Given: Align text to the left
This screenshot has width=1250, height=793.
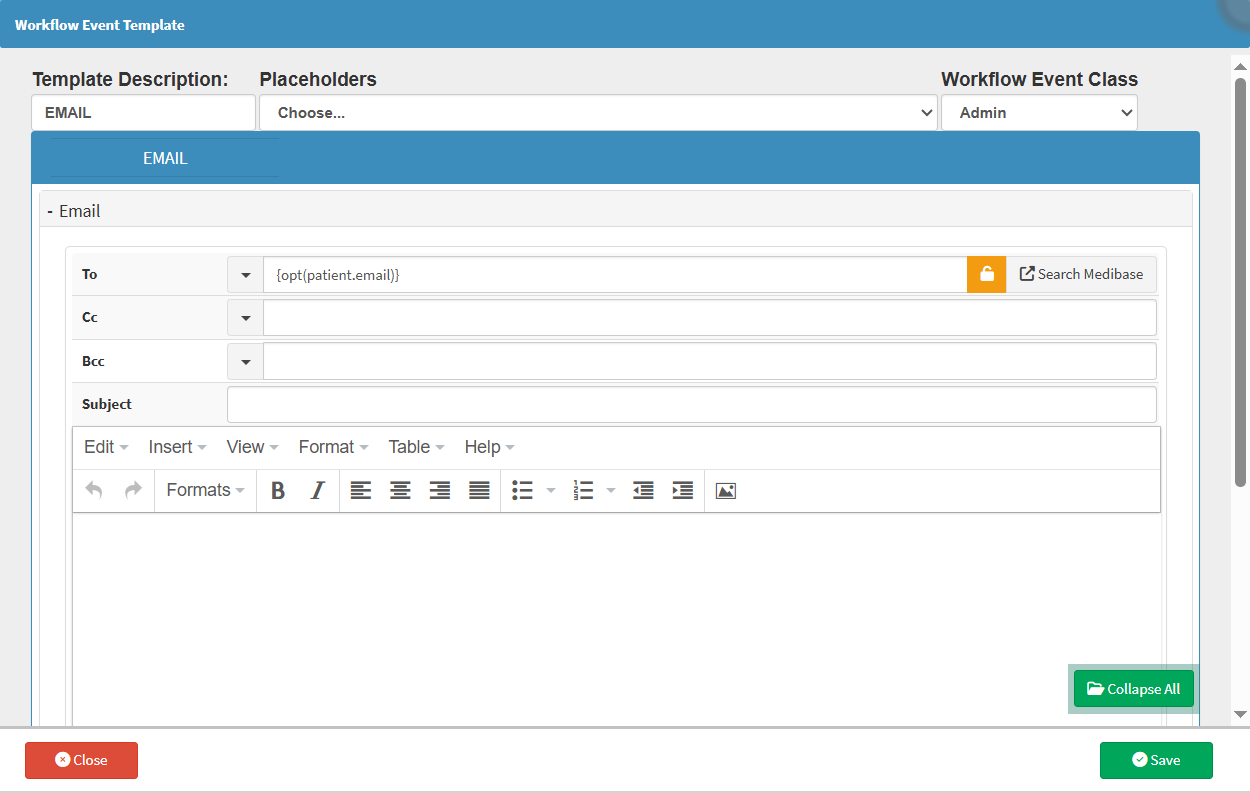Looking at the screenshot, I should tap(360, 491).
